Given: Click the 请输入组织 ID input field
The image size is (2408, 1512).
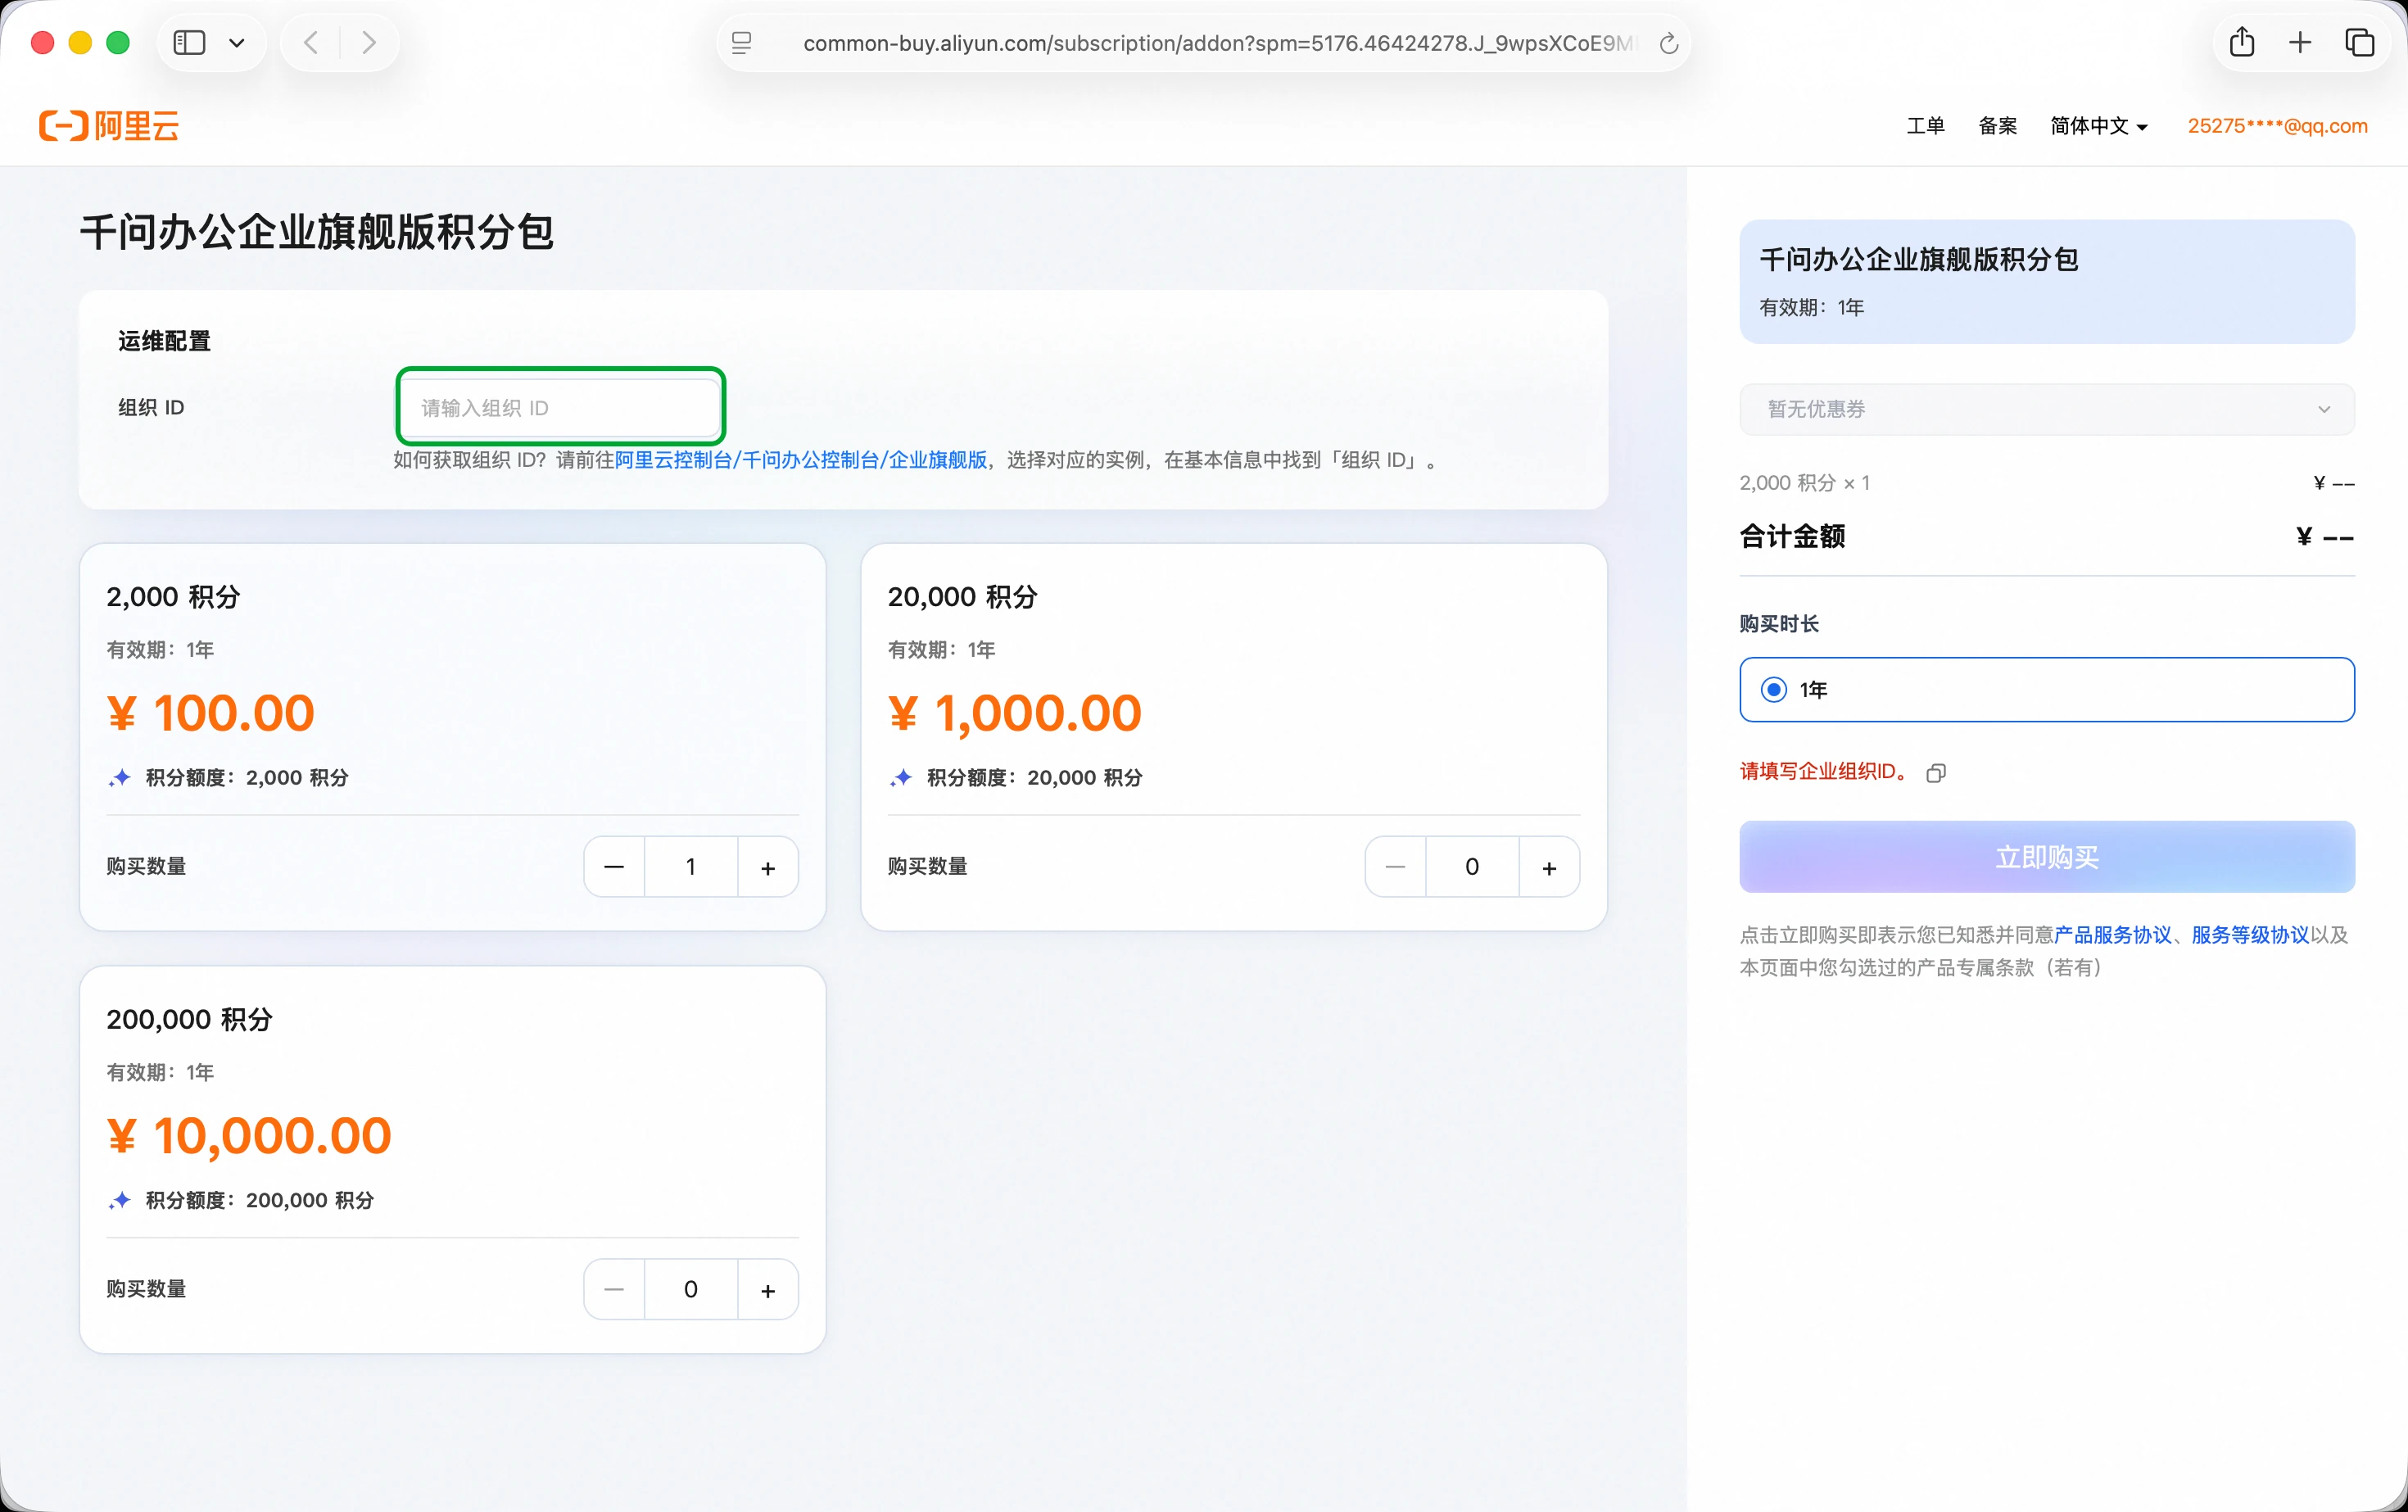Looking at the screenshot, I should click(x=560, y=407).
